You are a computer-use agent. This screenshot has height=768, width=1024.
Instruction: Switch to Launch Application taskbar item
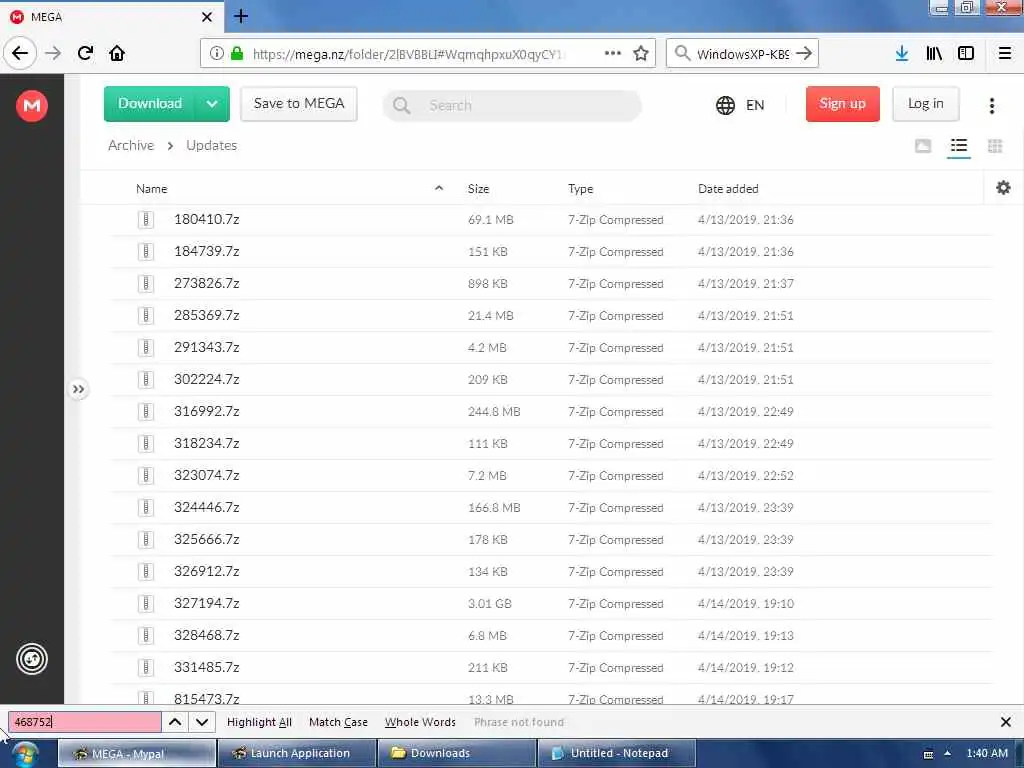tap(297, 754)
